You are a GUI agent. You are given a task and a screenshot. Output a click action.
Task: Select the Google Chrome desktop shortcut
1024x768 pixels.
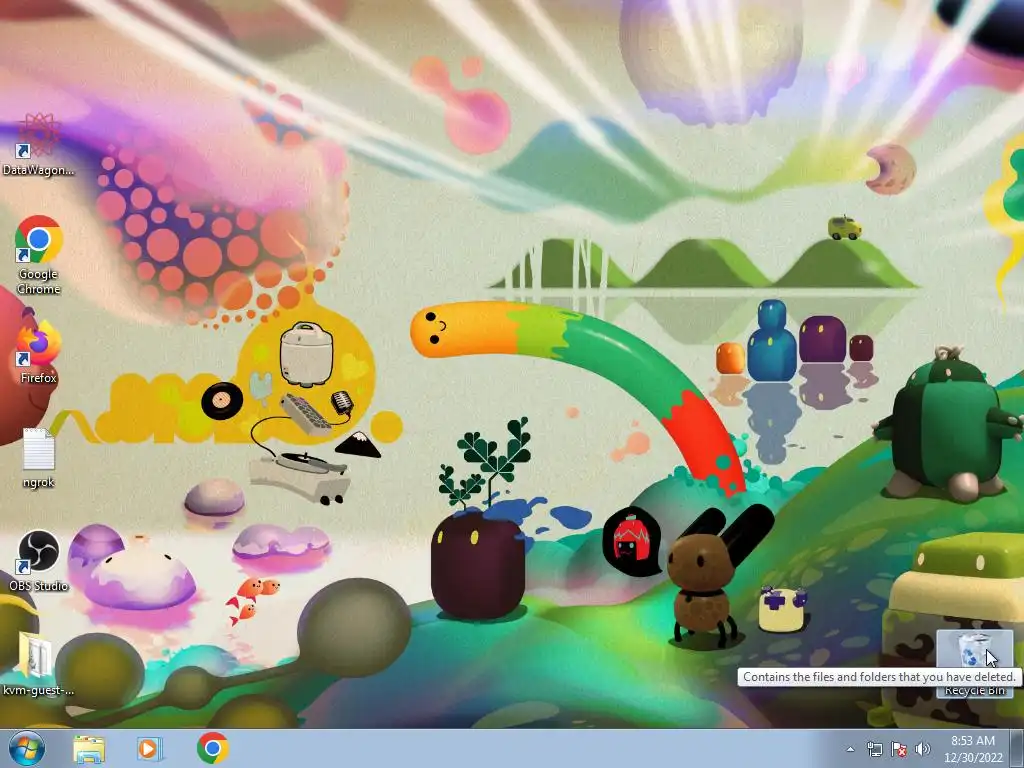[39, 239]
